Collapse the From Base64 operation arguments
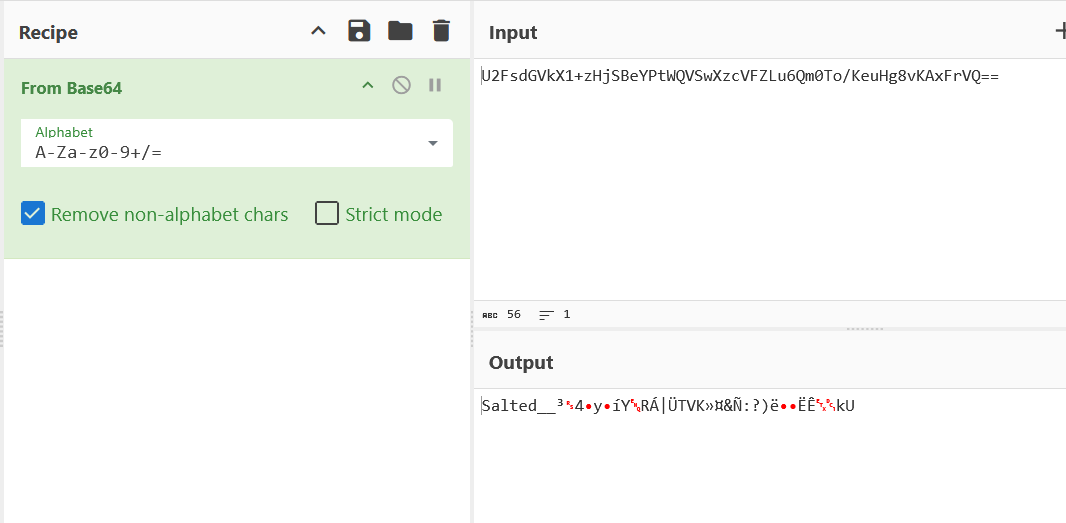Viewport: 1066px width, 523px height. click(x=367, y=85)
